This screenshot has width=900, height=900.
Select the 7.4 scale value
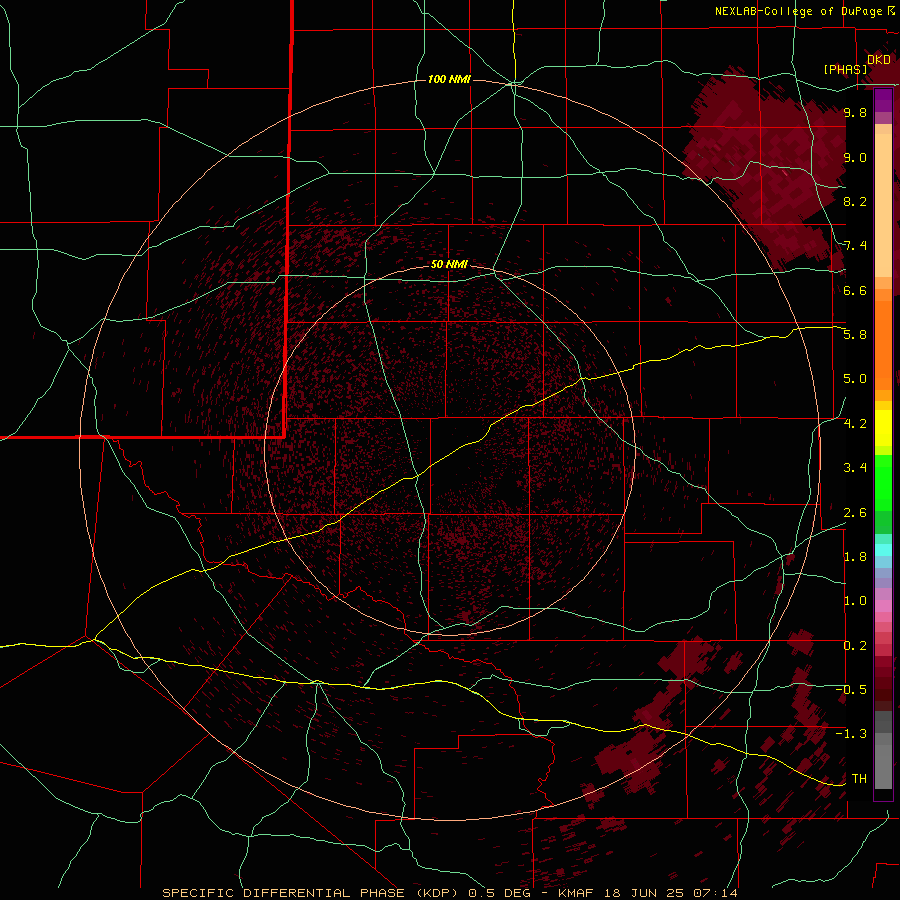pos(855,246)
